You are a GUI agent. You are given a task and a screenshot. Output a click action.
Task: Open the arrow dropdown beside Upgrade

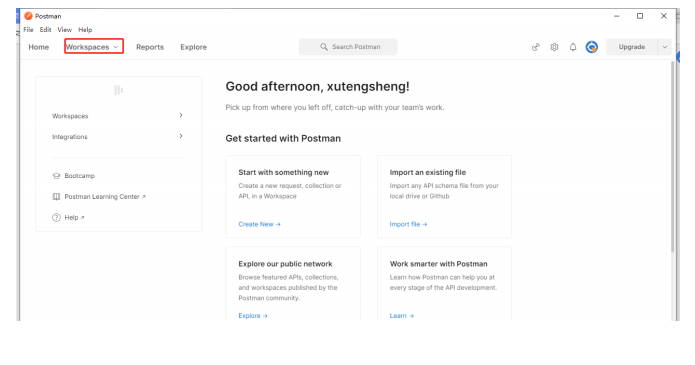pos(664,47)
